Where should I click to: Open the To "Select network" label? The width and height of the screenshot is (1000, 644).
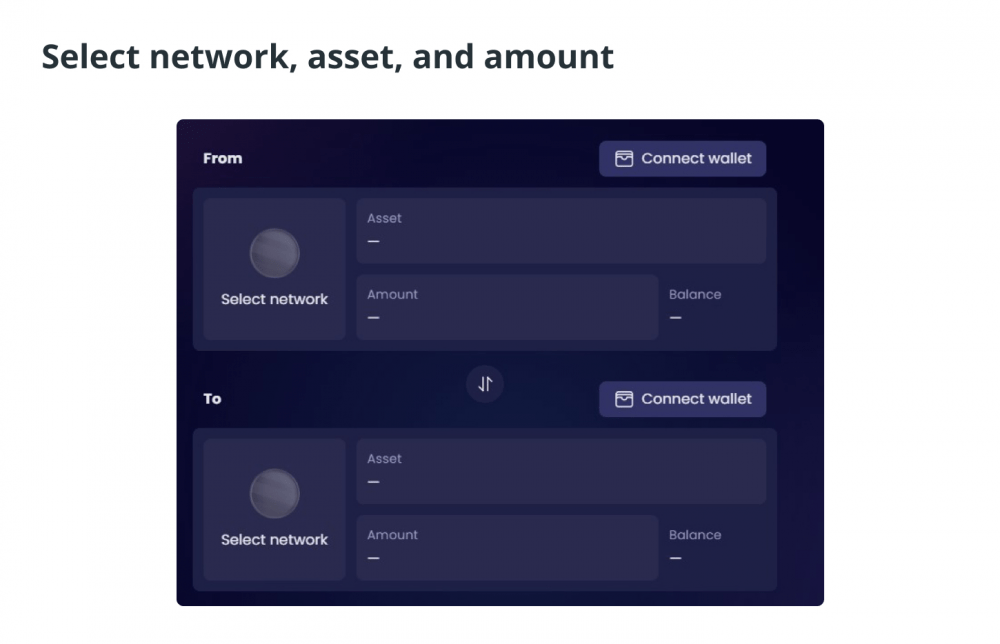pyautogui.click(x=274, y=540)
